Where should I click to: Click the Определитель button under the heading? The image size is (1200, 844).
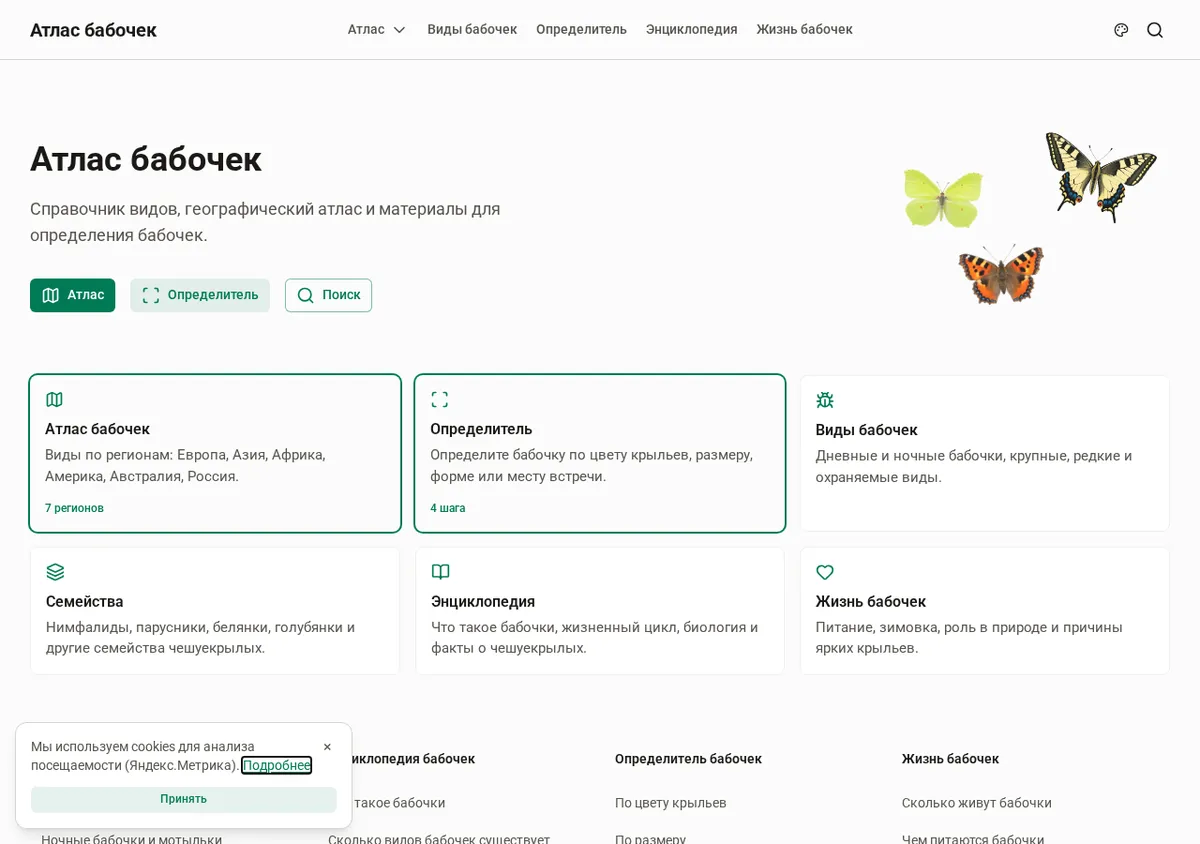200,295
